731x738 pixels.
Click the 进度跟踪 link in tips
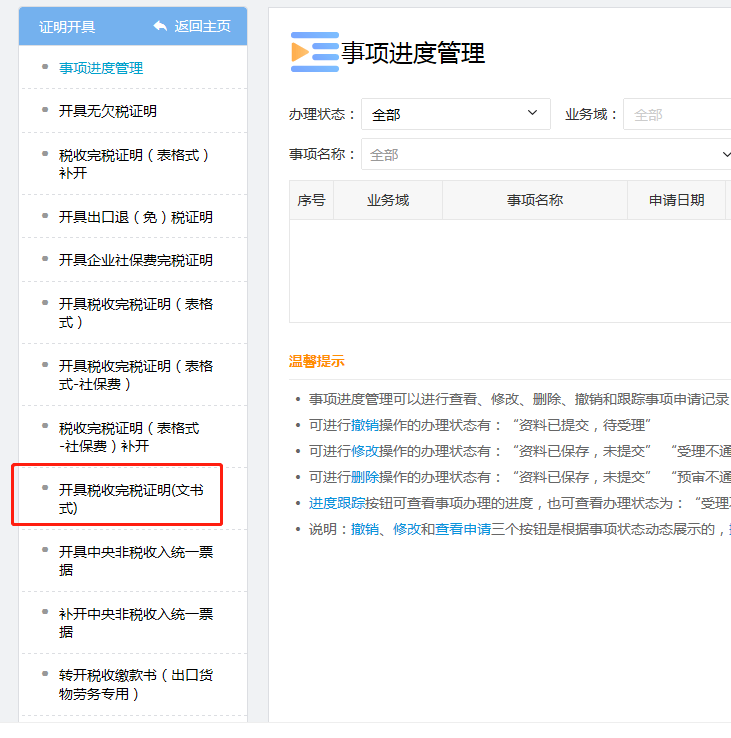point(337,503)
